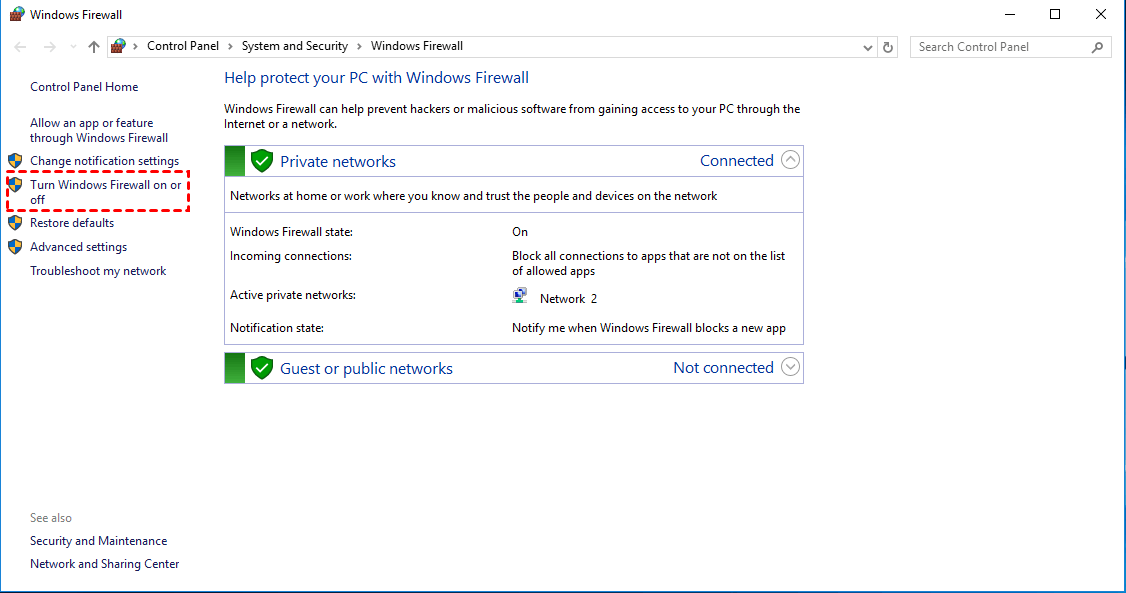
Task: Expand the chevron after Control Panel breadcrumb
Action: click(x=231, y=47)
